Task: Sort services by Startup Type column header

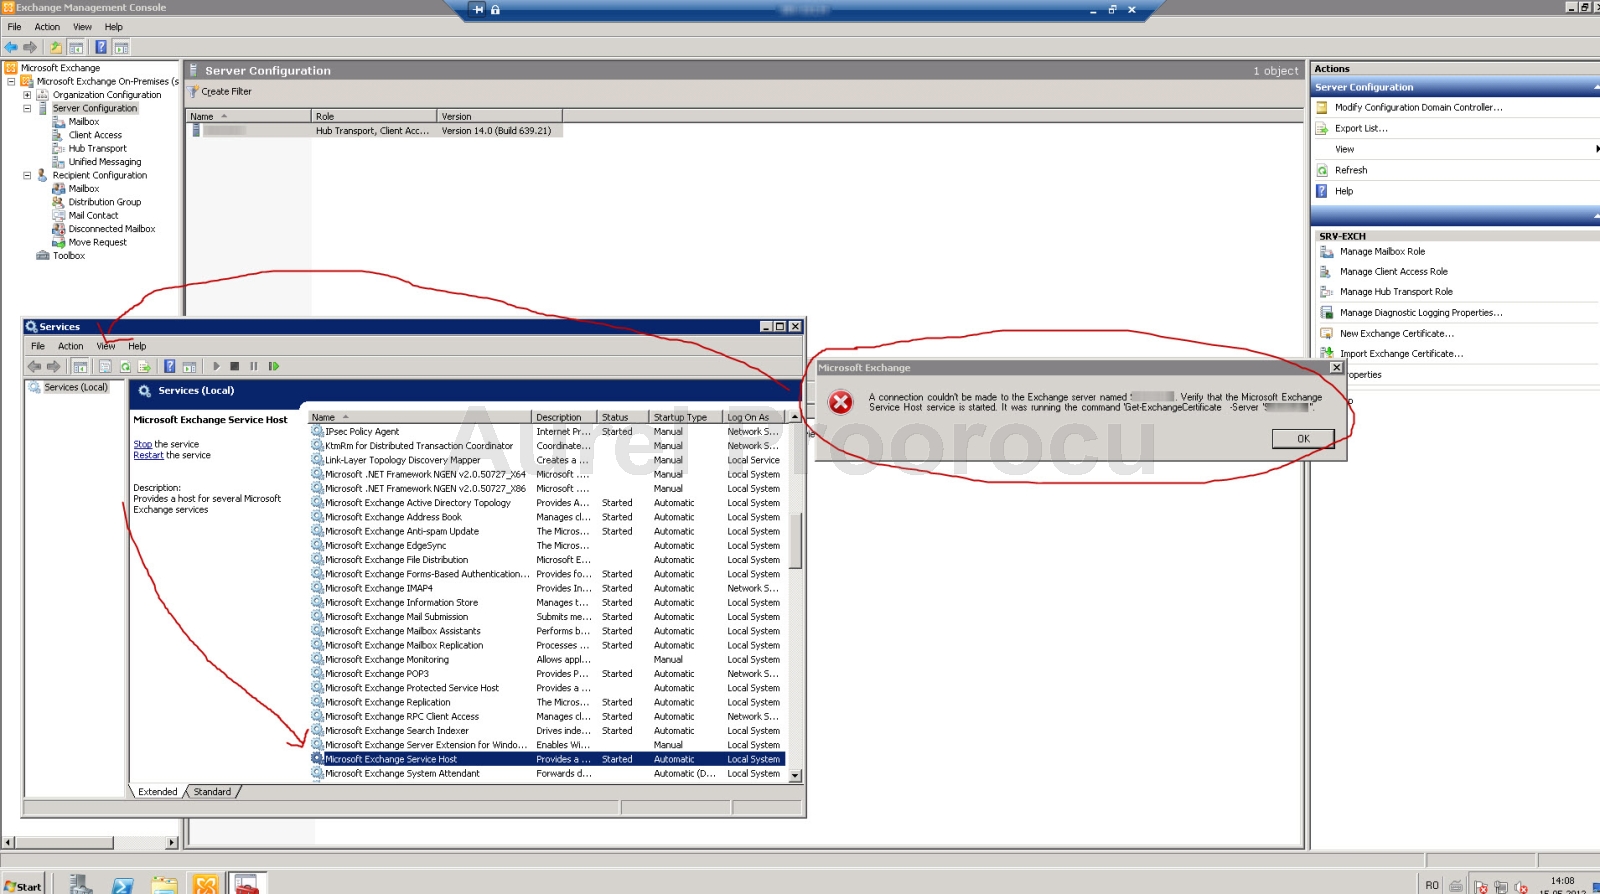Action: [685, 417]
